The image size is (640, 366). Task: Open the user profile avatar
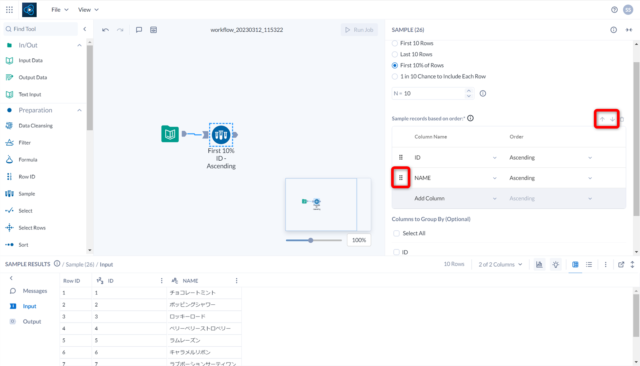pos(628,10)
